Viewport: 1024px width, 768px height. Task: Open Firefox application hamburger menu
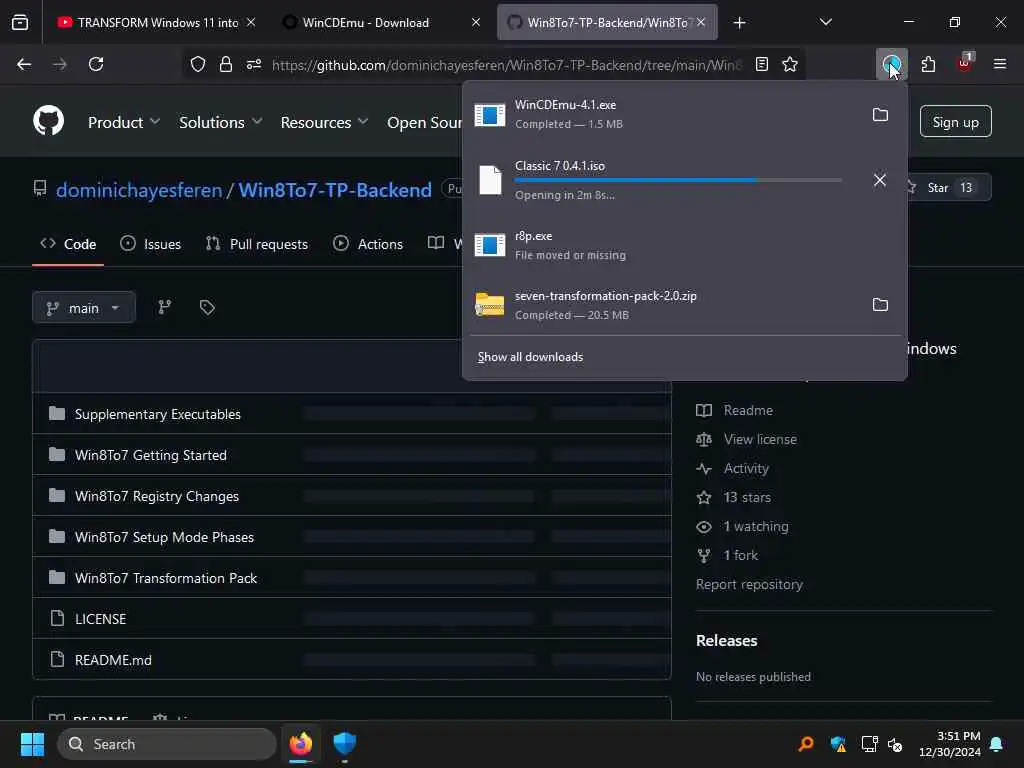point(1000,64)
